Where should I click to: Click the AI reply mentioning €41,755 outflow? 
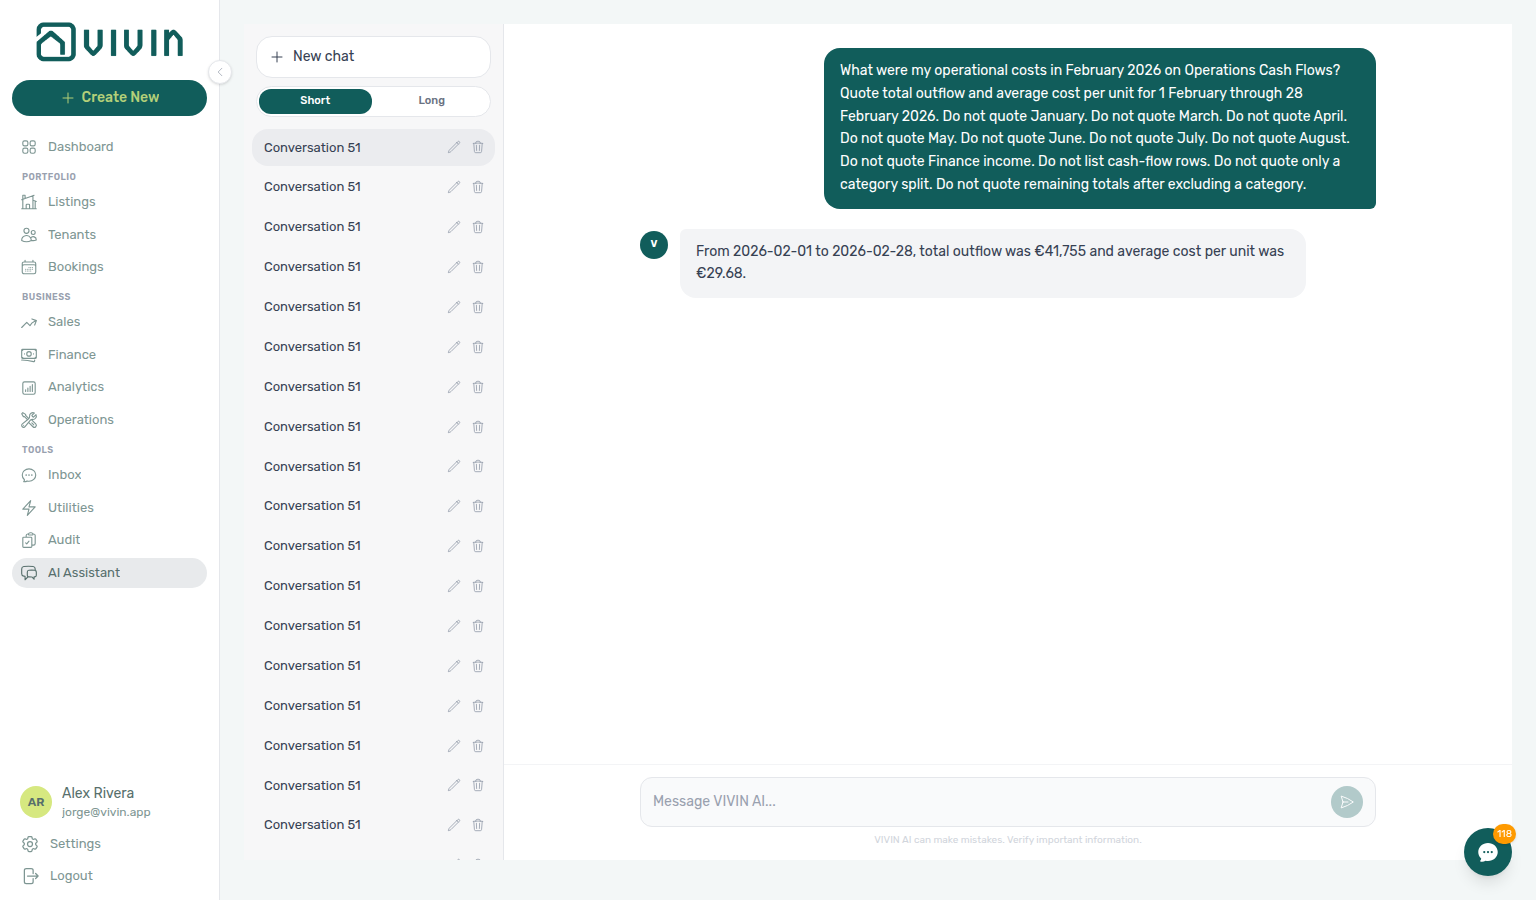pos(993,263)
